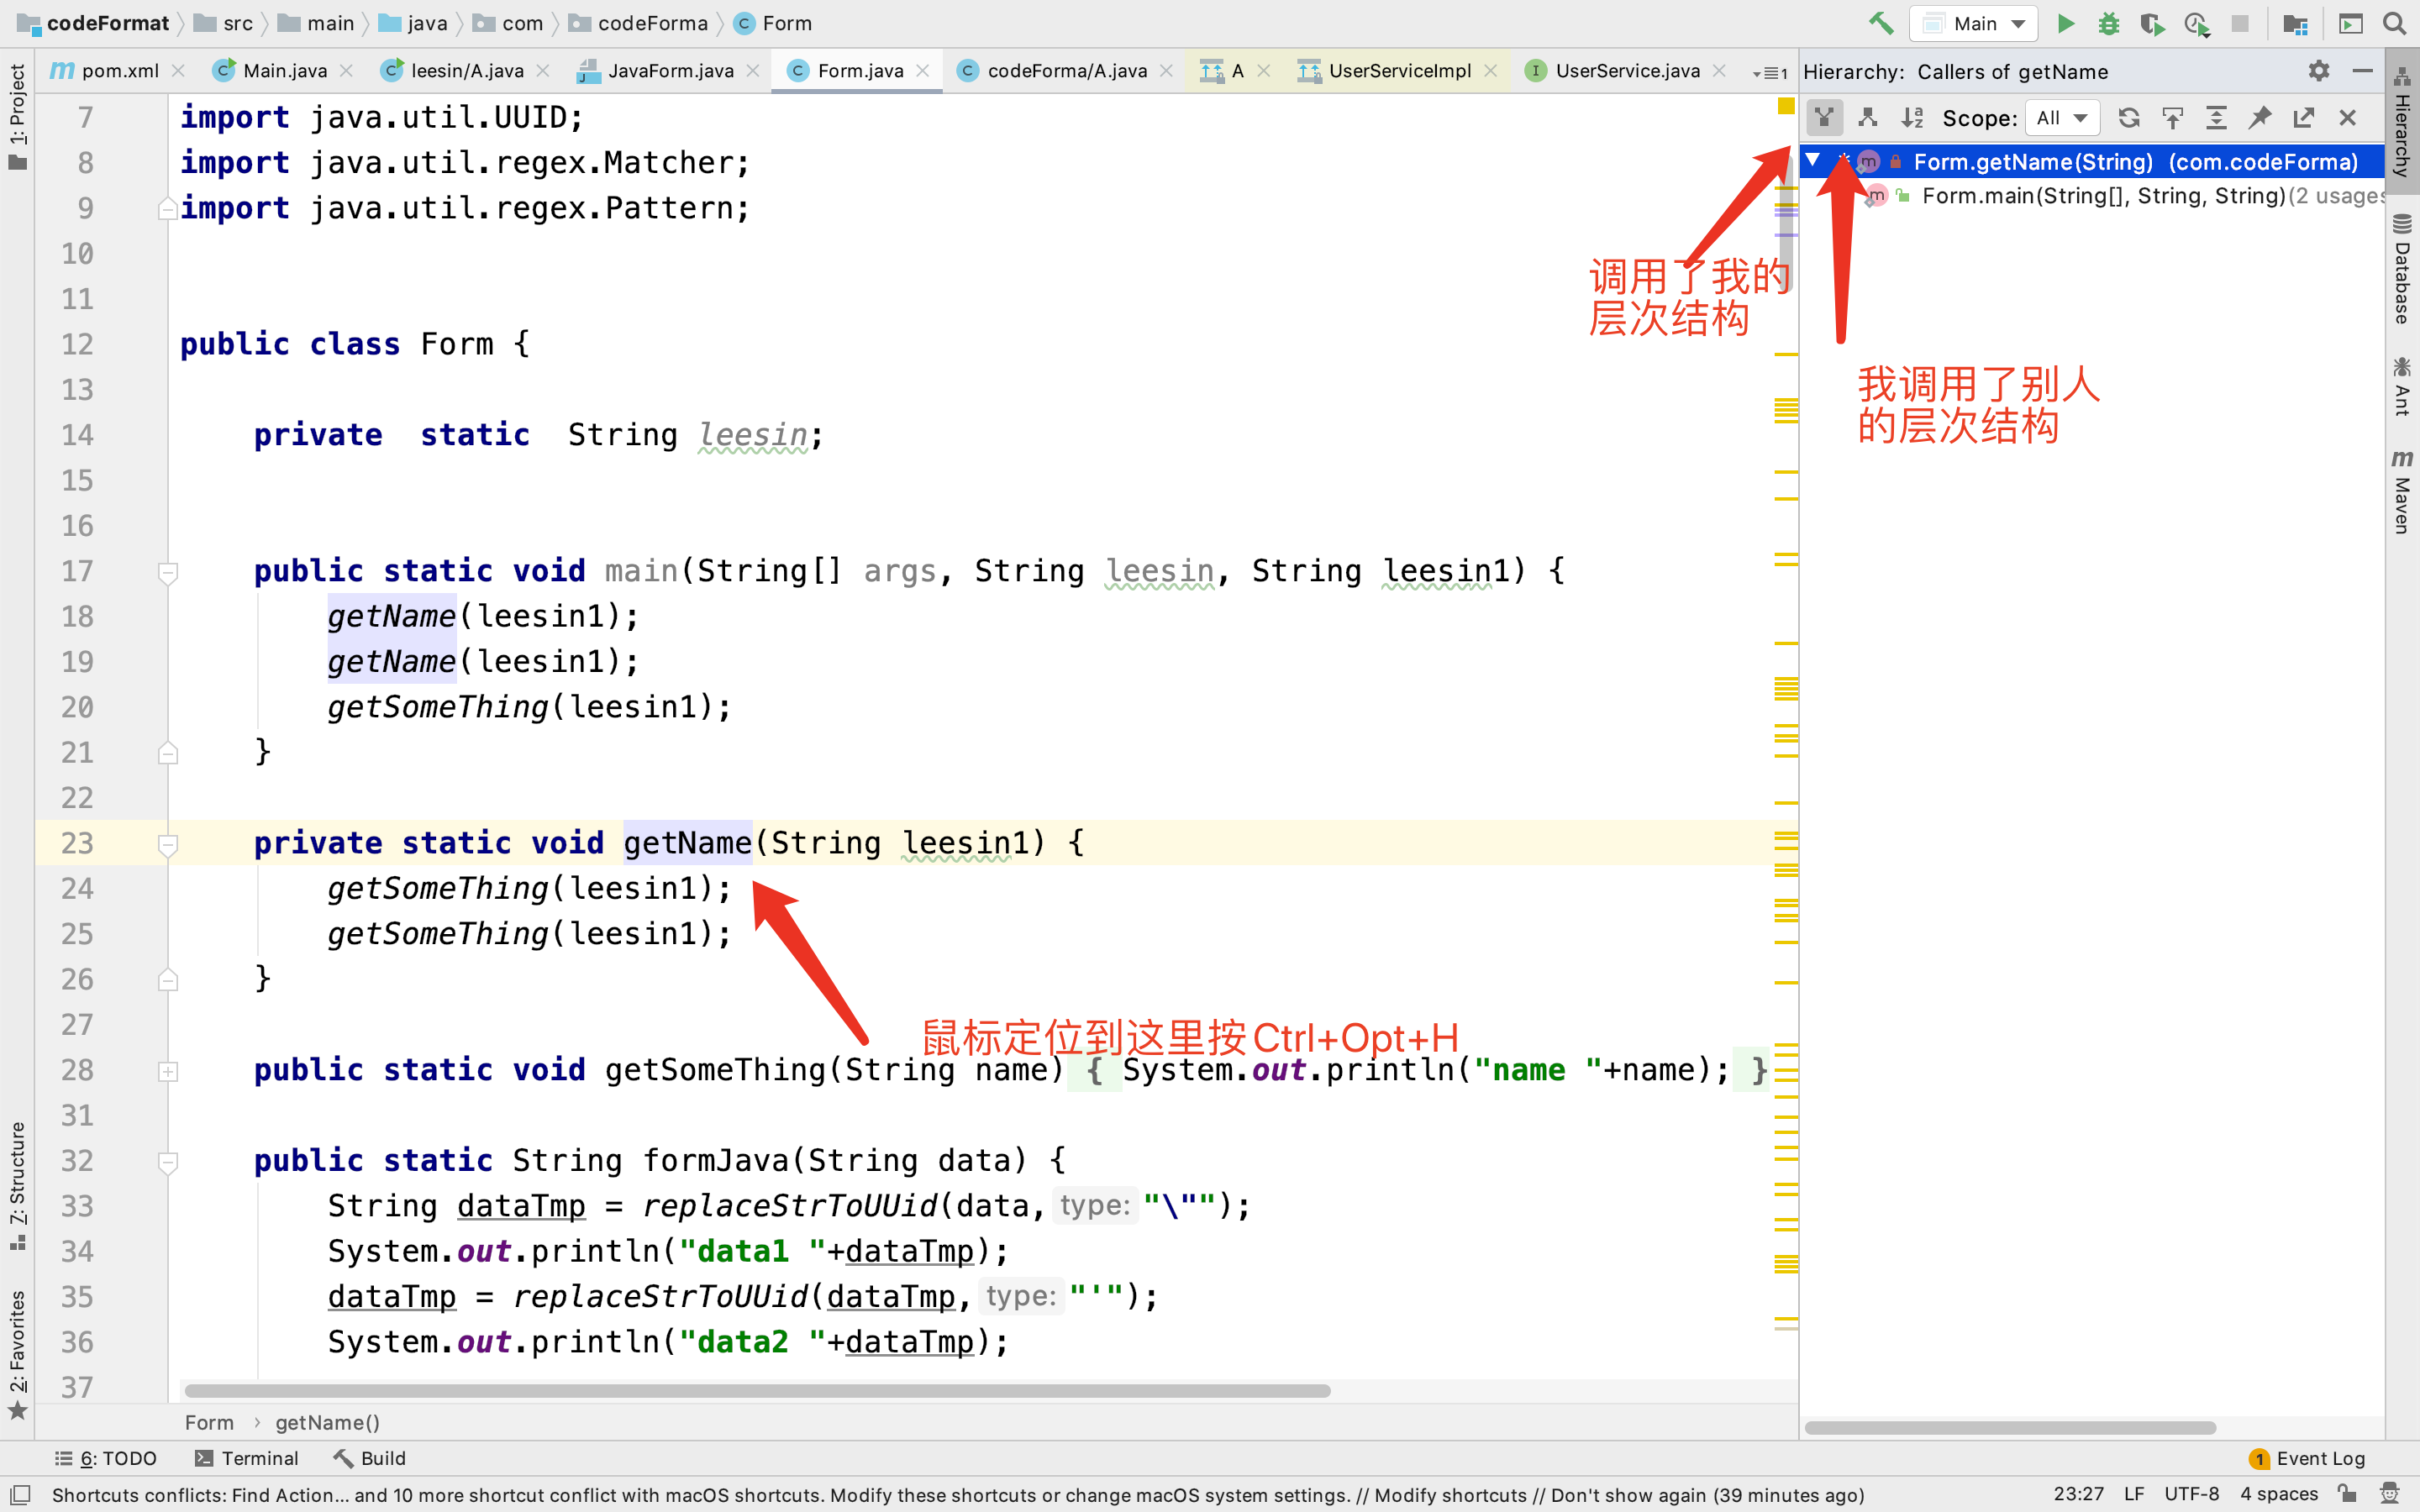Open Hierarchy panel settings gear

[2319, 71]
